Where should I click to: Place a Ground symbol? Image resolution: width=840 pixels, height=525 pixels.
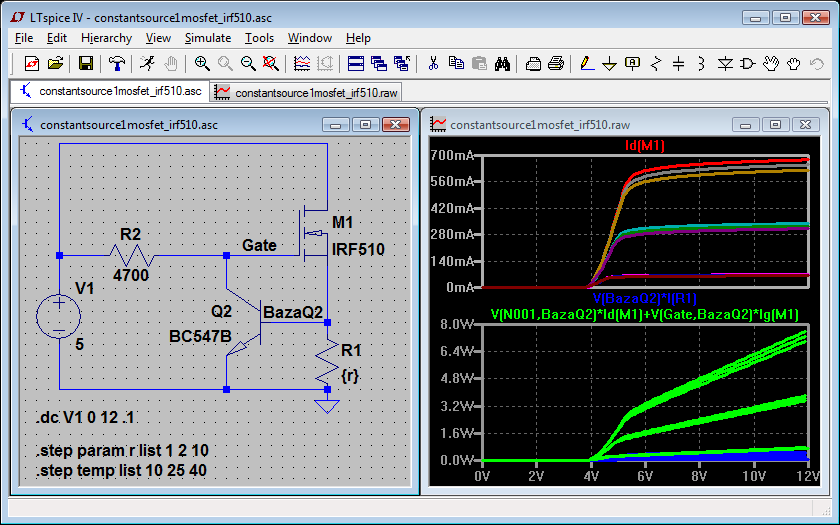(x=610, y=64)
